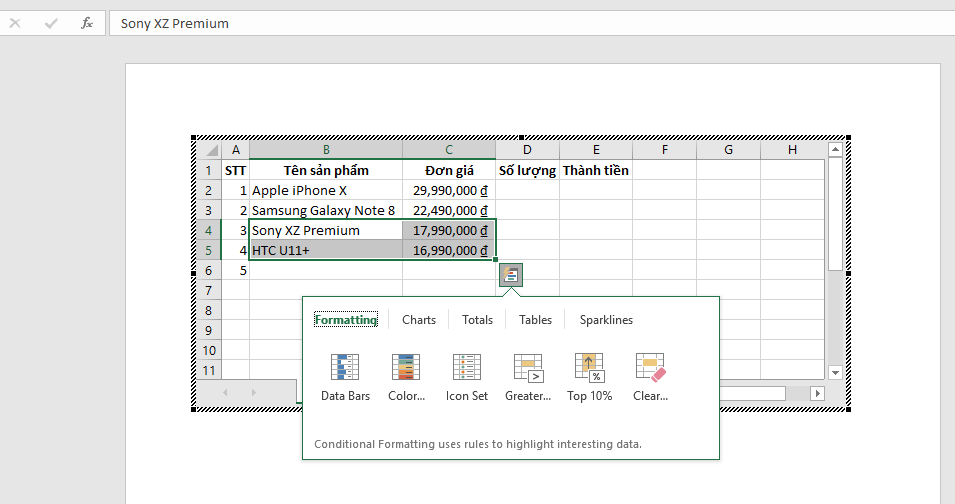The height and width of the screenshot is (504, 955).
Task: Click 'Sony XZ Premium' cell
Action: point(326,230)
